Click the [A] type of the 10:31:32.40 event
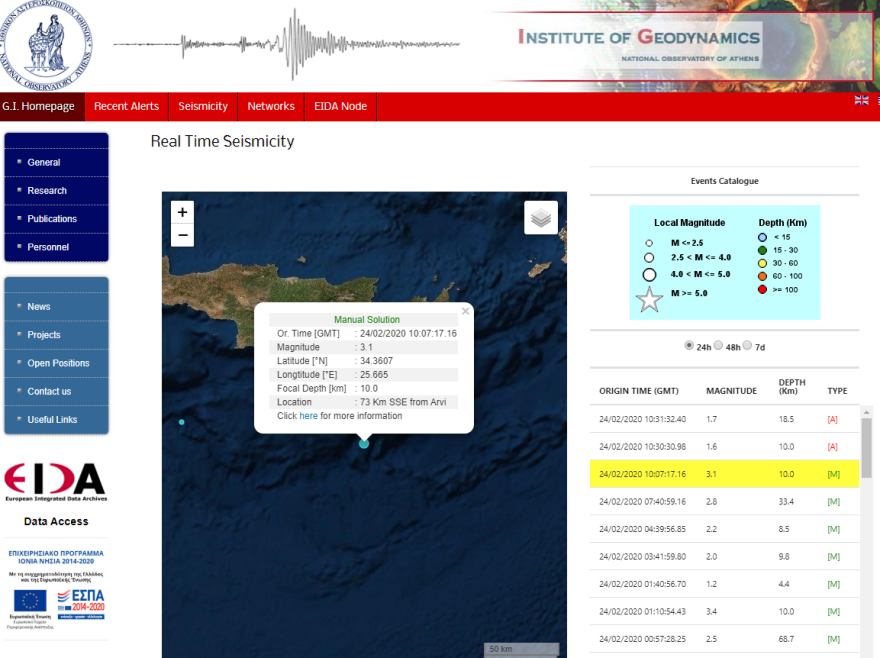The width and height of the screenshot is (880, 658). click(832, 419)
